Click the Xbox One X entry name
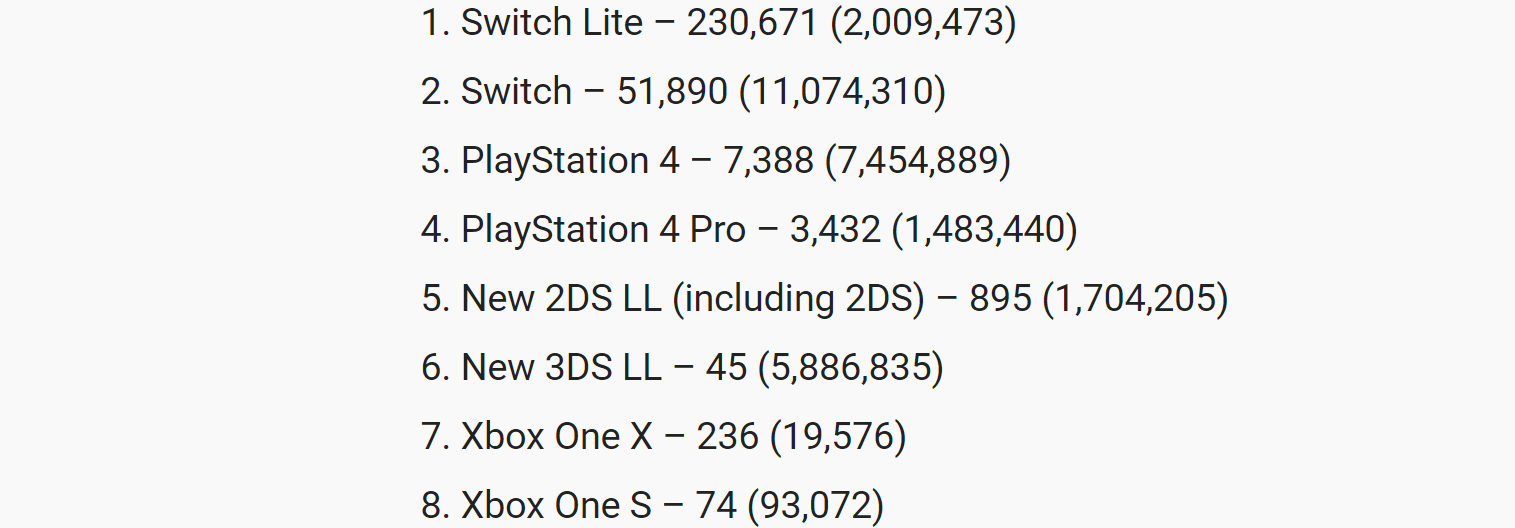Screen dimensions: 1515x528 pyautogui.click(x=556, y=436)
